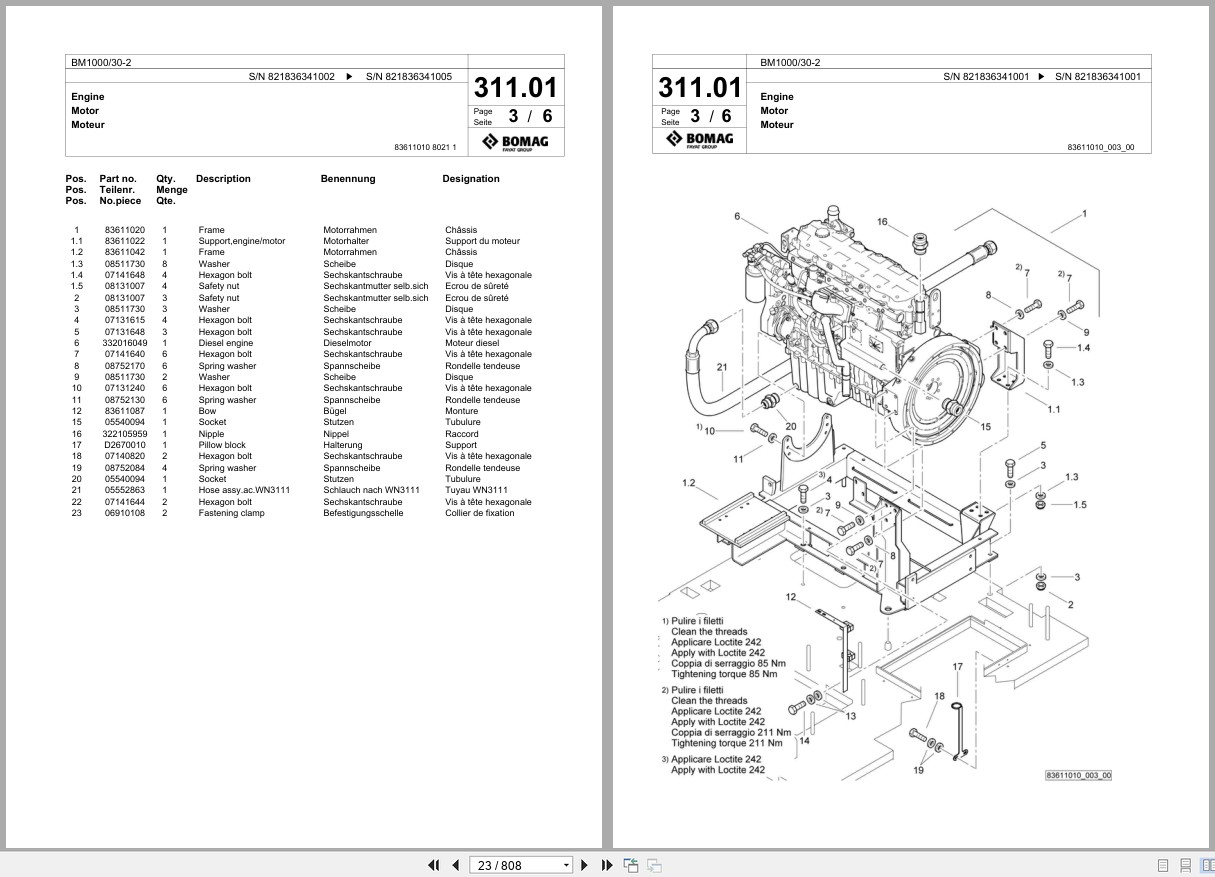Click the go to previous view icon
This screenshot has height=877, width=1215.
631,865
